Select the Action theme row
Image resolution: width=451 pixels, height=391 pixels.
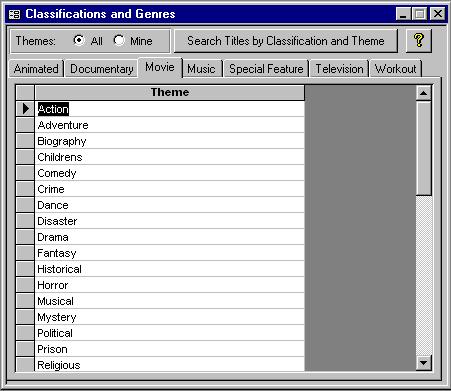(x=170, y=109)
